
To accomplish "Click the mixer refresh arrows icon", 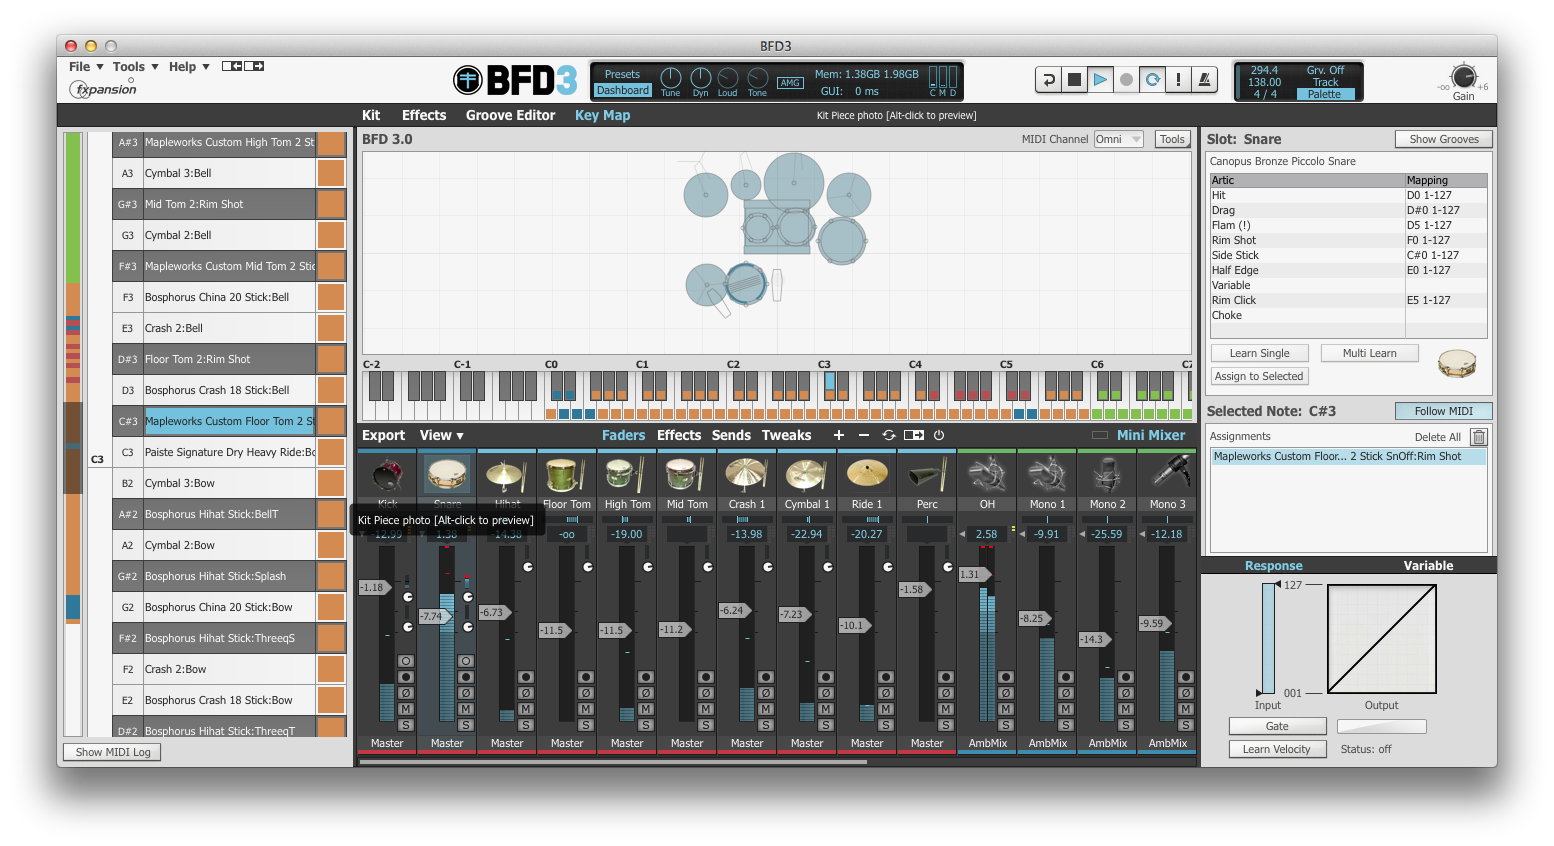I will (889, 435).
